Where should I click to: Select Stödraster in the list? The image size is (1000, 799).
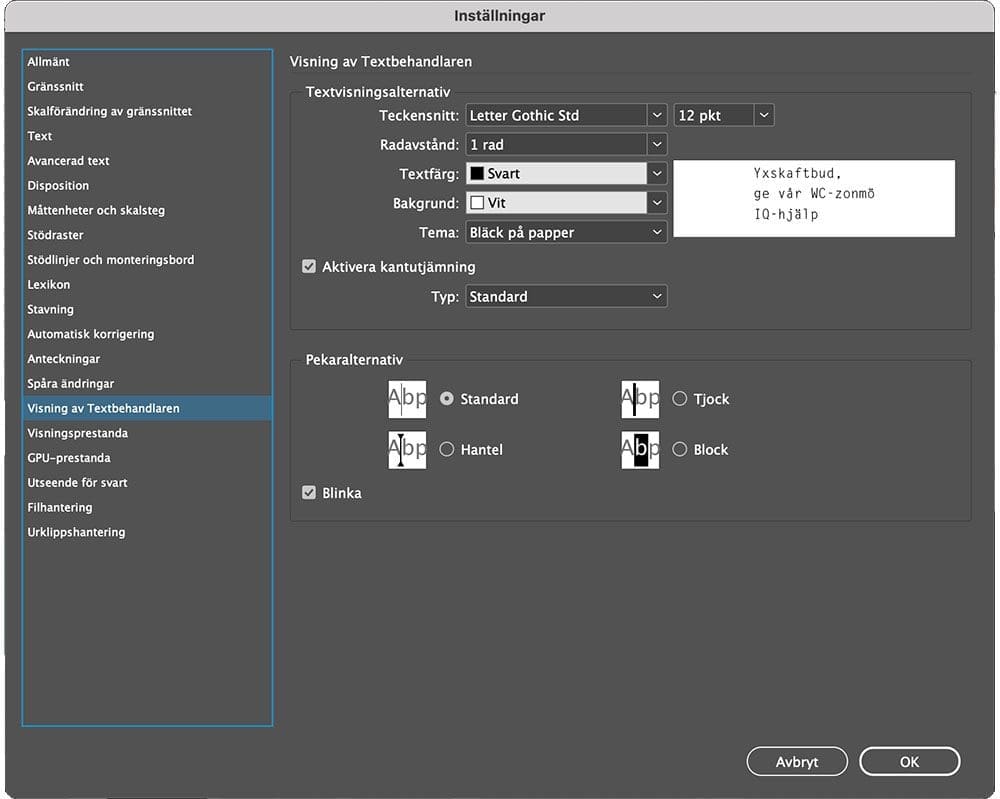pos(147,235)
